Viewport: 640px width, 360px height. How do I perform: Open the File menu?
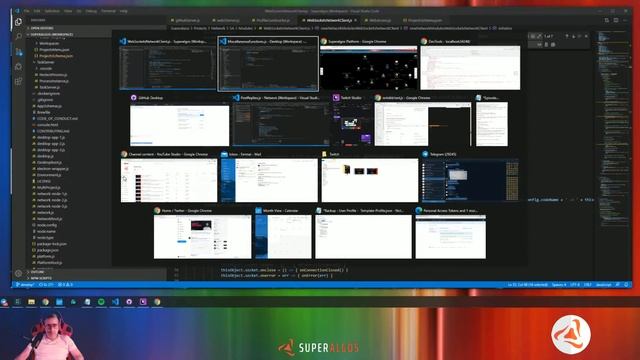point(27,11)
